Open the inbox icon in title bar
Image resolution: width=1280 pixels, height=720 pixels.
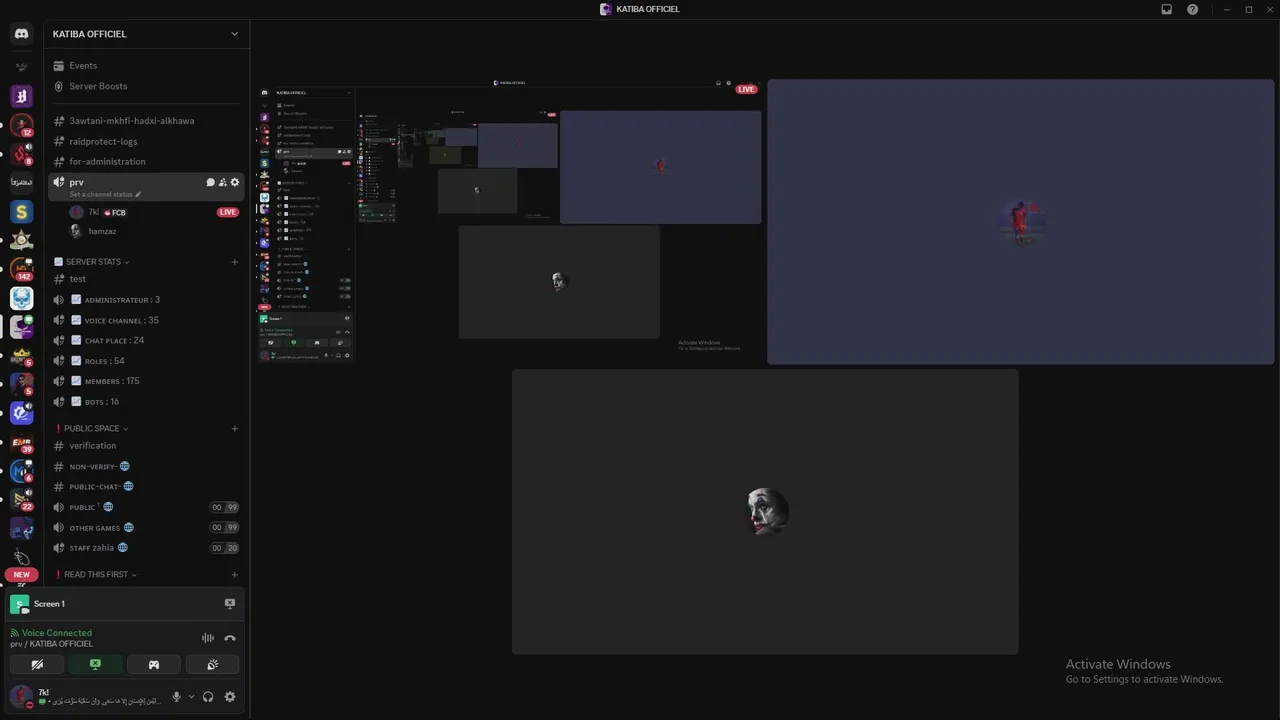1166,9
